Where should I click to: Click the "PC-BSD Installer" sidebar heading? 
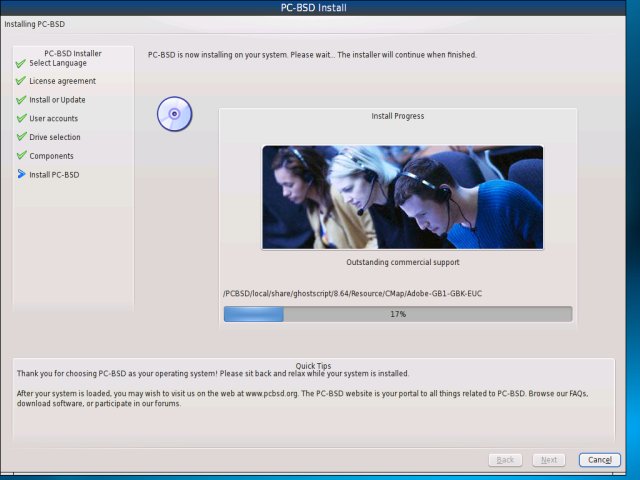coord(73,53)
